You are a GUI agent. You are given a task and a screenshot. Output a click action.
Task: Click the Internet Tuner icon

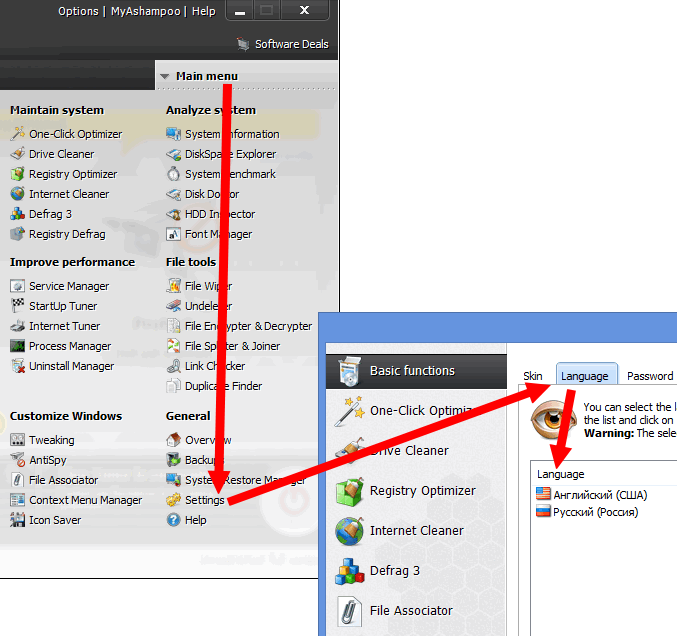tap(18, 326)
